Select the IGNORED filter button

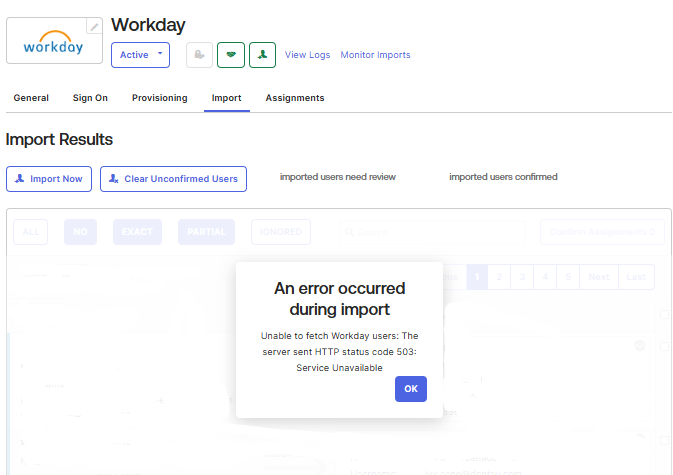coord(281,232)
